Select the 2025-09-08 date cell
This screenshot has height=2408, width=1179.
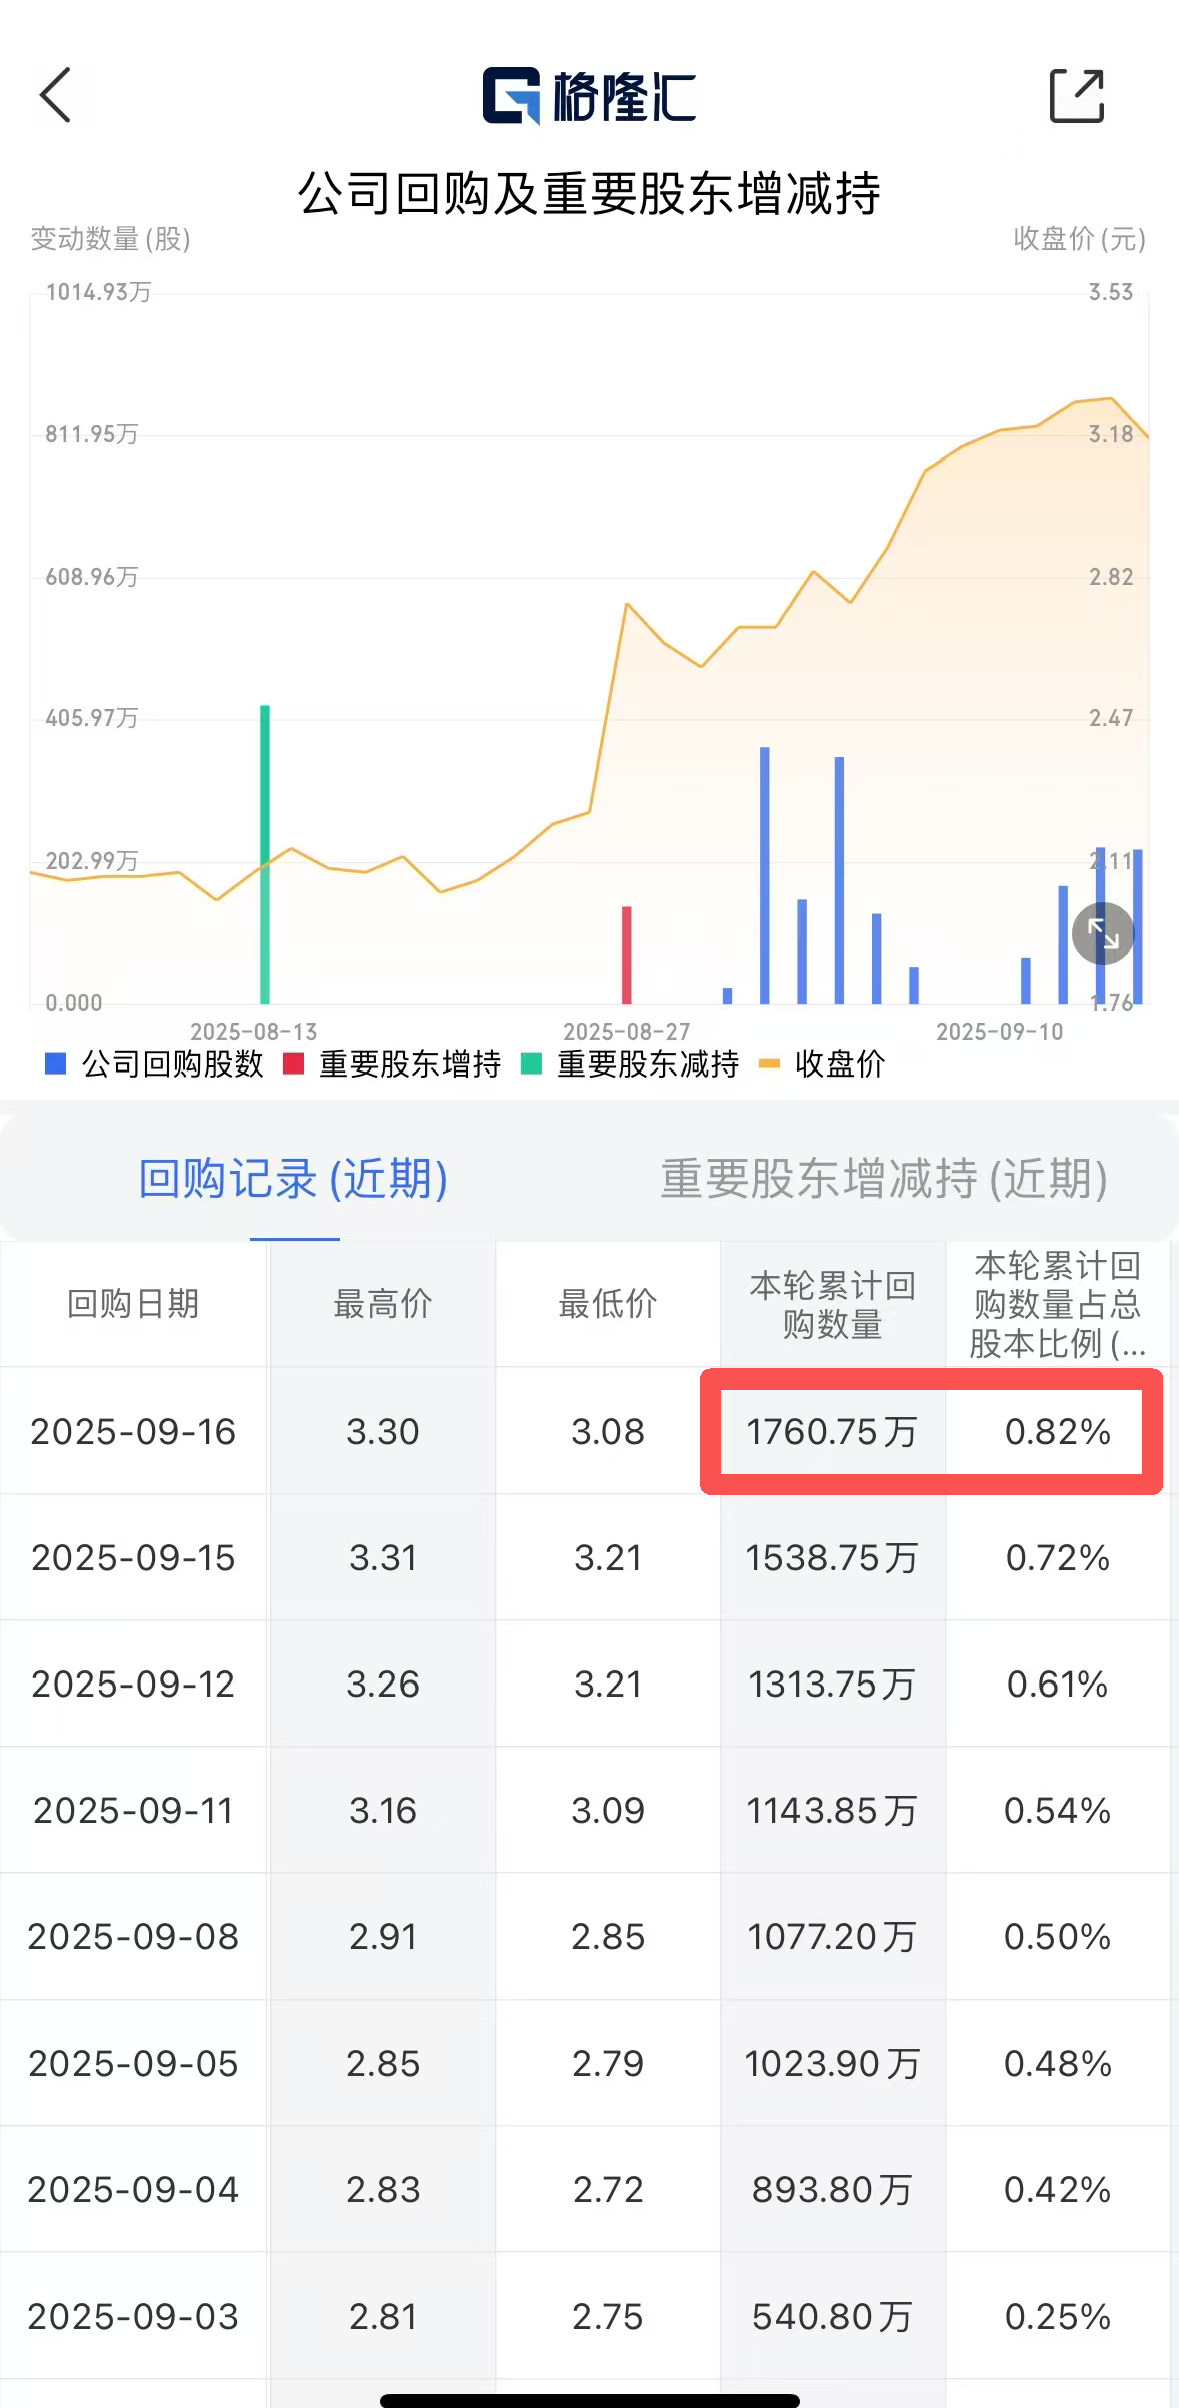pos(133,1937)
